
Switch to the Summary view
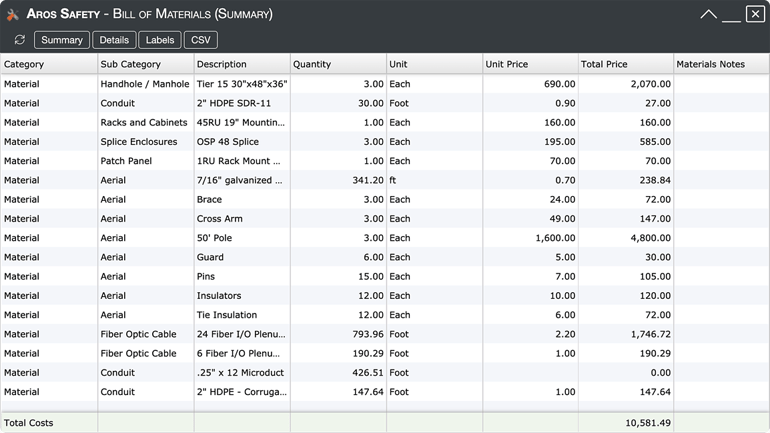[62, 40]
